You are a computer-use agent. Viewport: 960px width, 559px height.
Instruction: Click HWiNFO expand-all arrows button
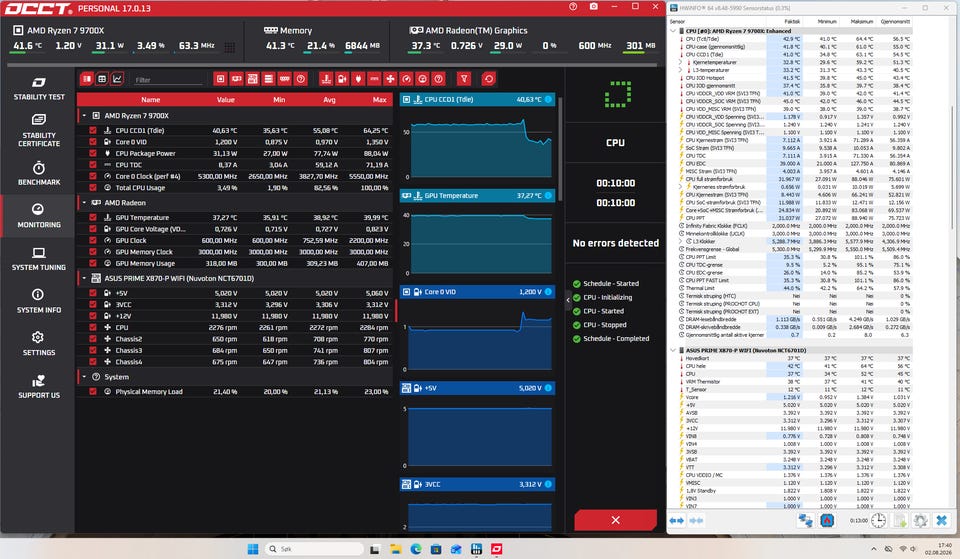pyautogui.click(x=677, y=520)
